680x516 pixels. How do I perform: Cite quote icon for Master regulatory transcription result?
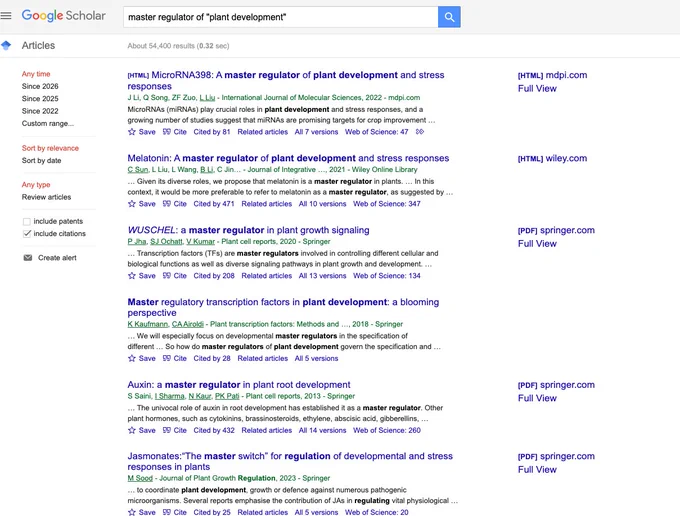point(167,358)
